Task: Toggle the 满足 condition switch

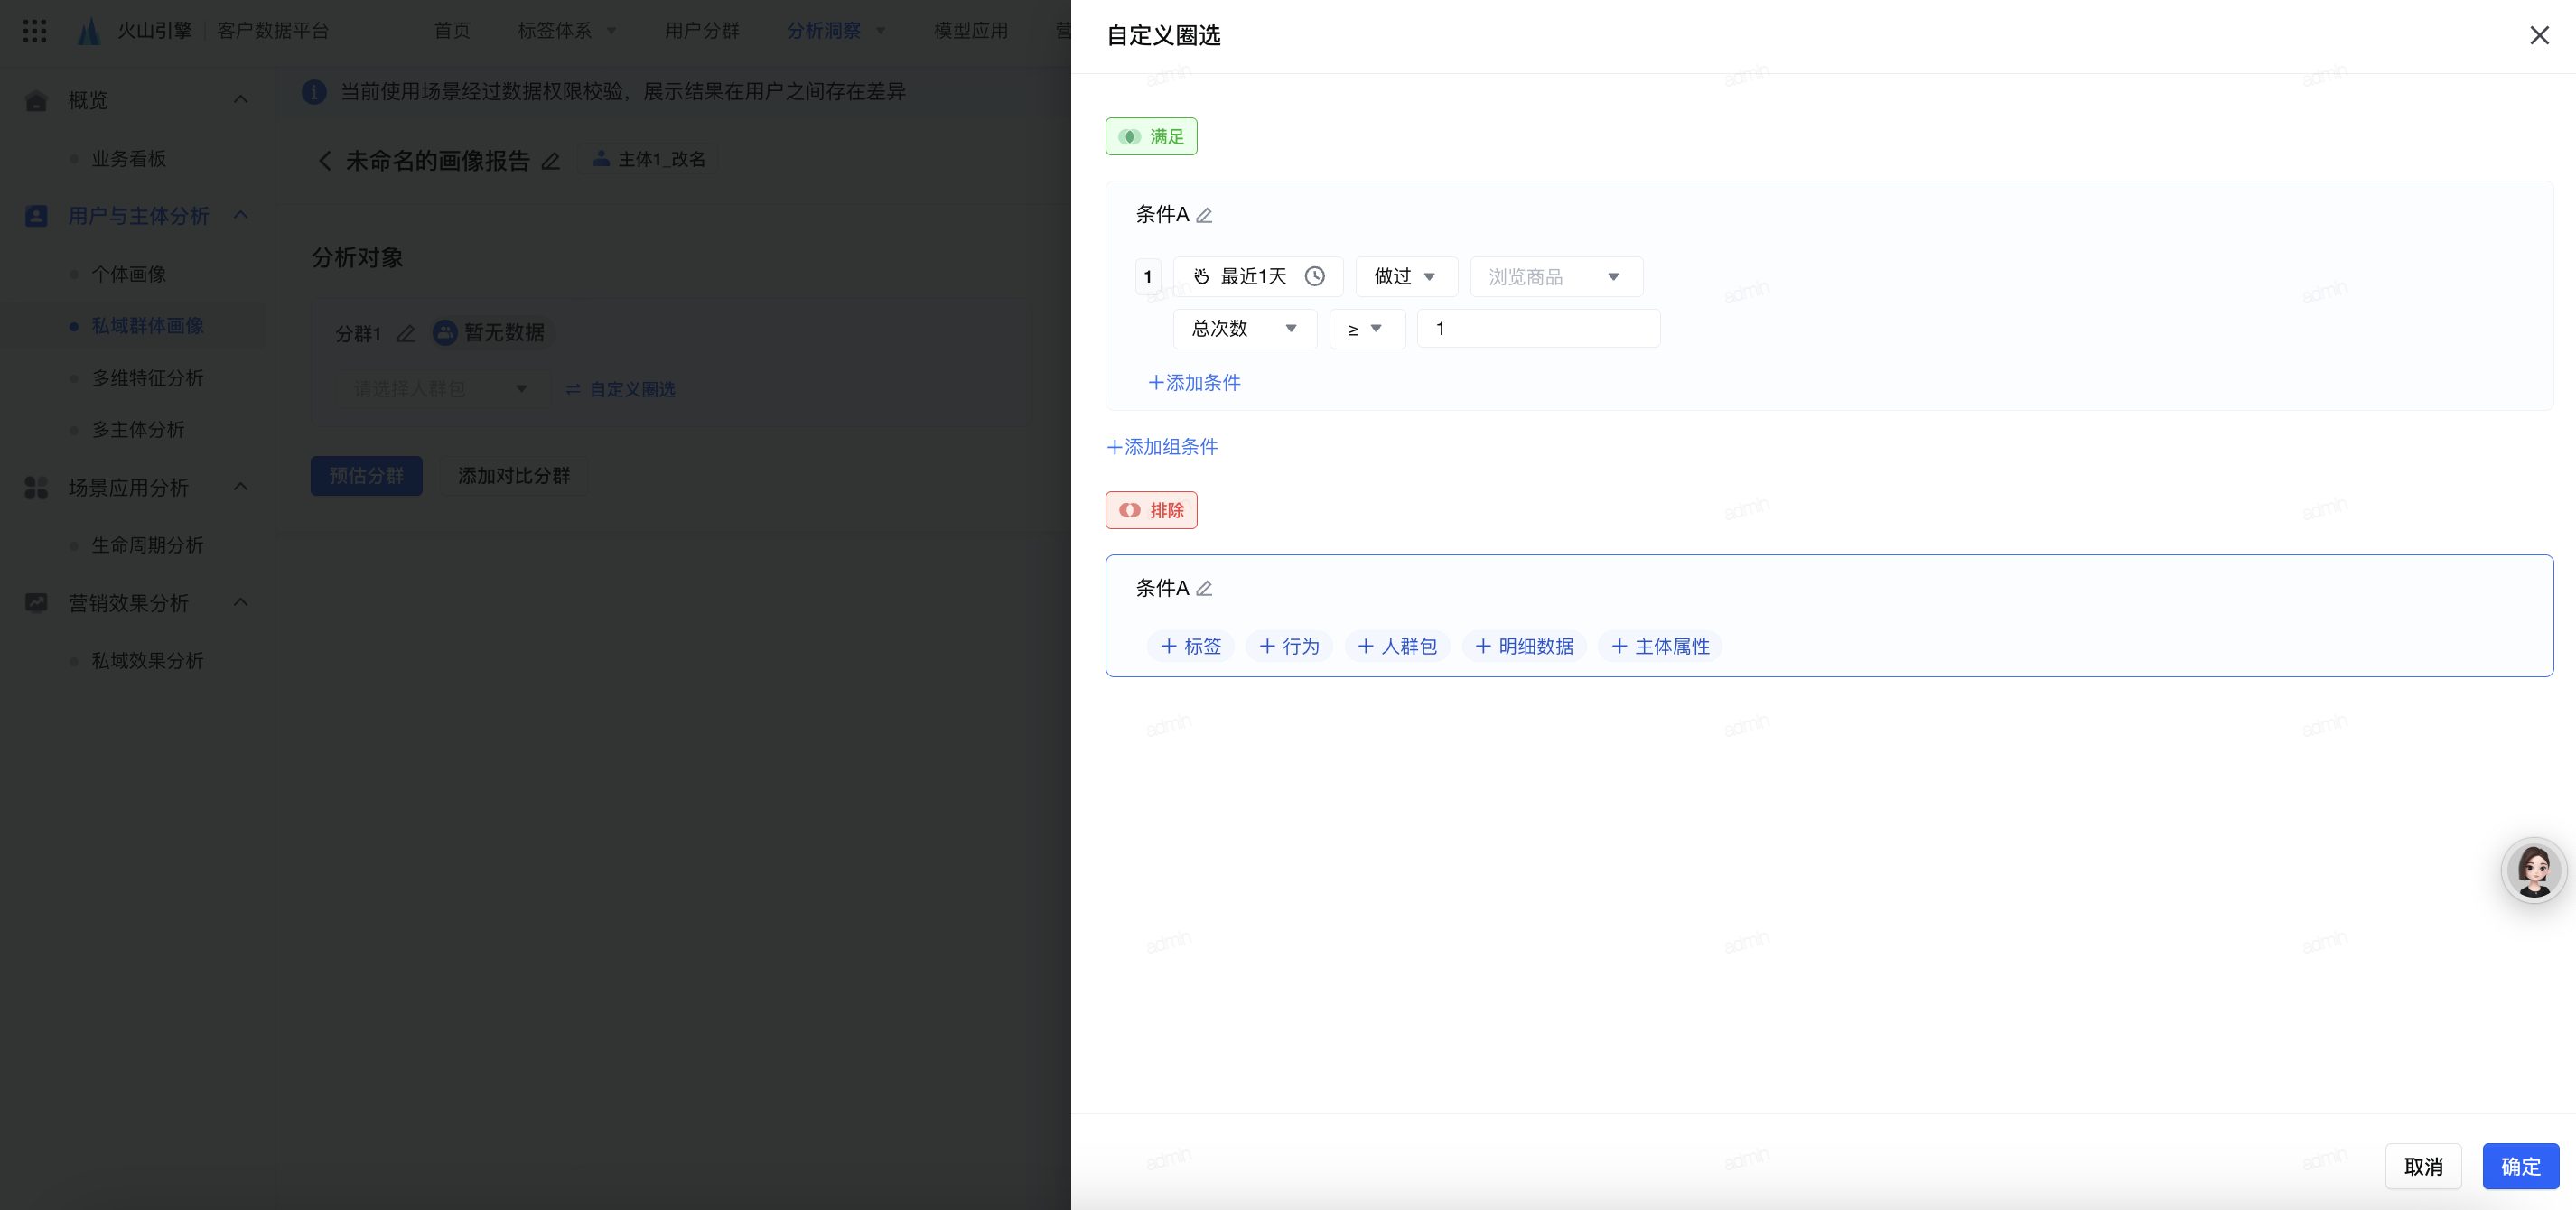Action: click(x=1151, y=136)
